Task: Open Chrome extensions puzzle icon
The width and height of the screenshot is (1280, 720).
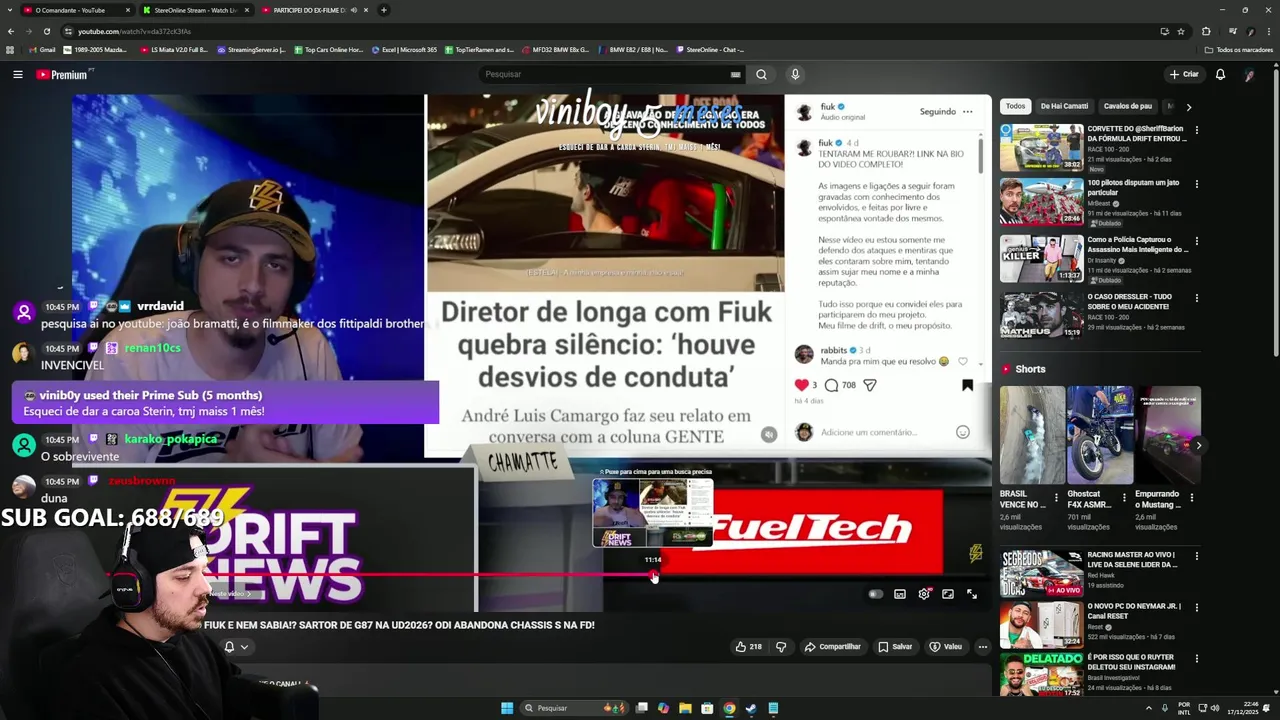Action: [1206, 31]
